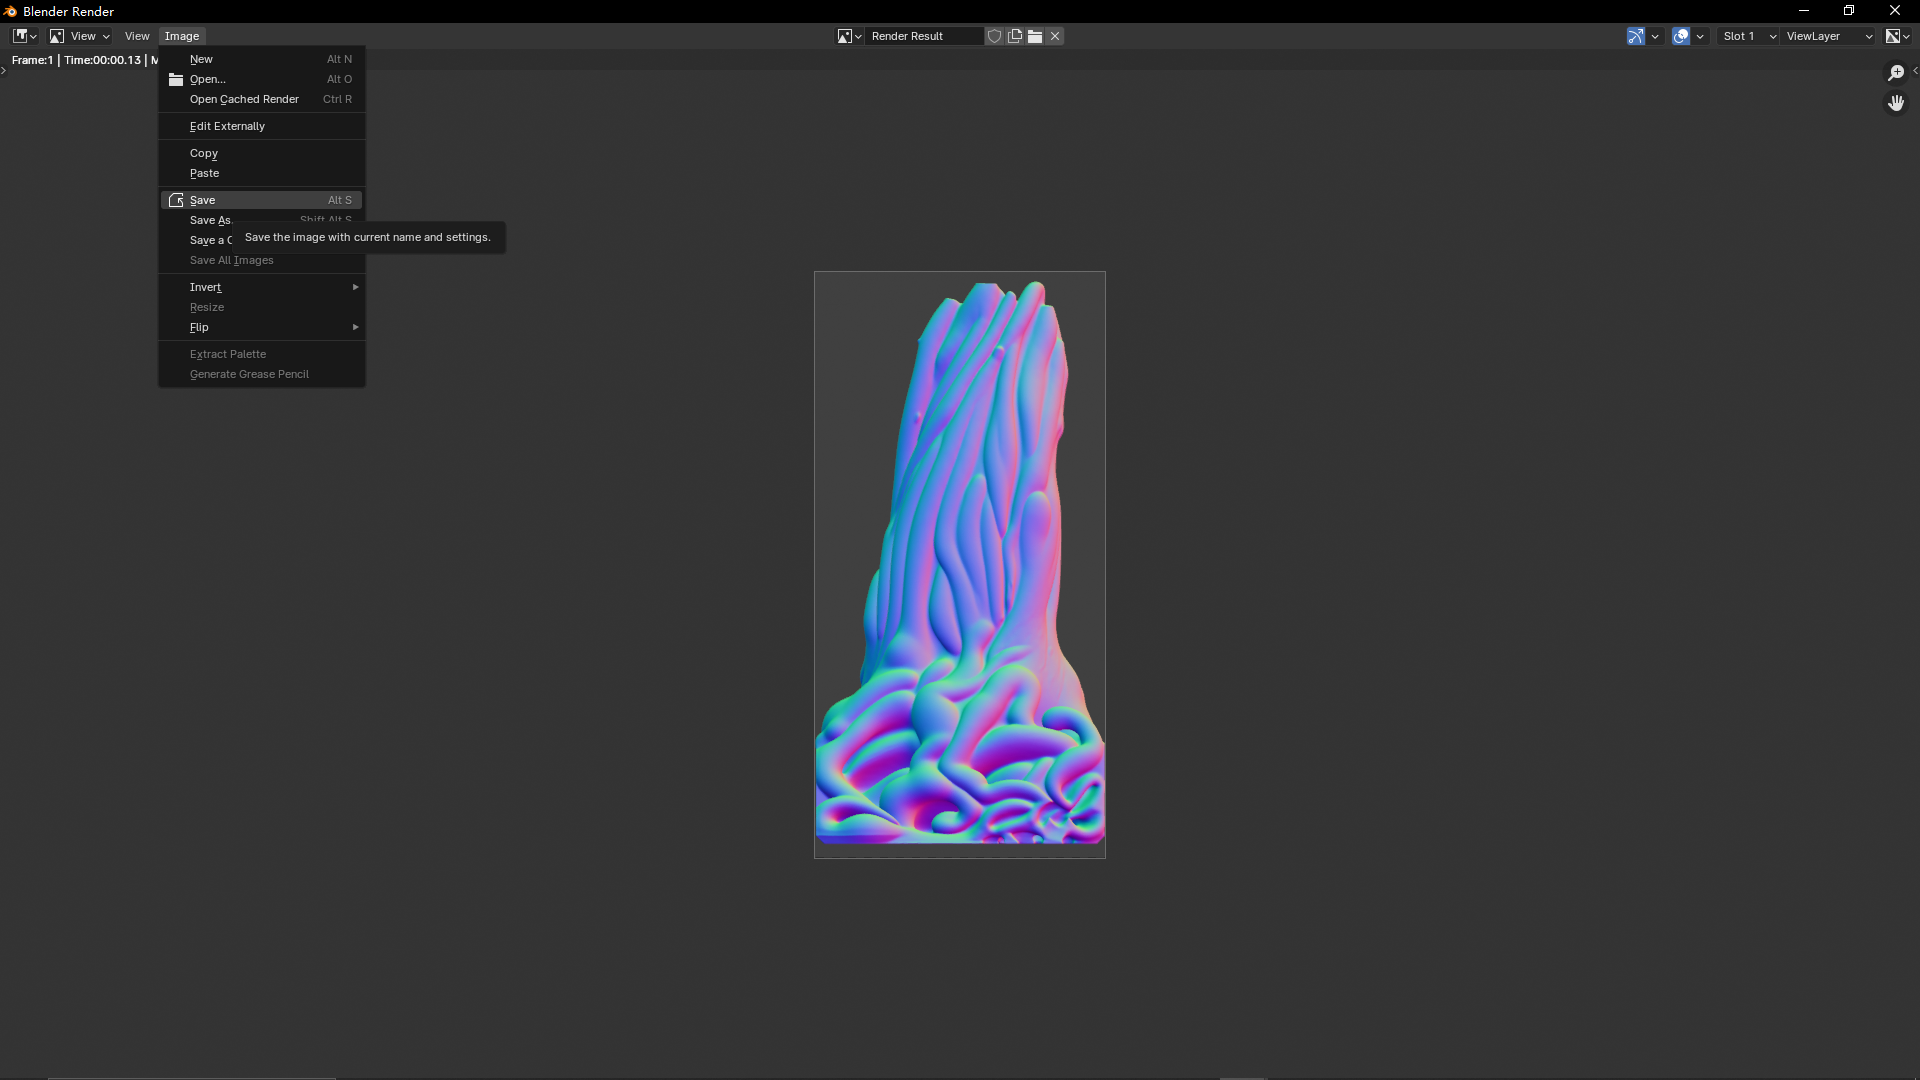Image resolution: width=1920 pixels, height=1080 pixels.
Task: Click the new image copy icon
Action: point(1015,36)
